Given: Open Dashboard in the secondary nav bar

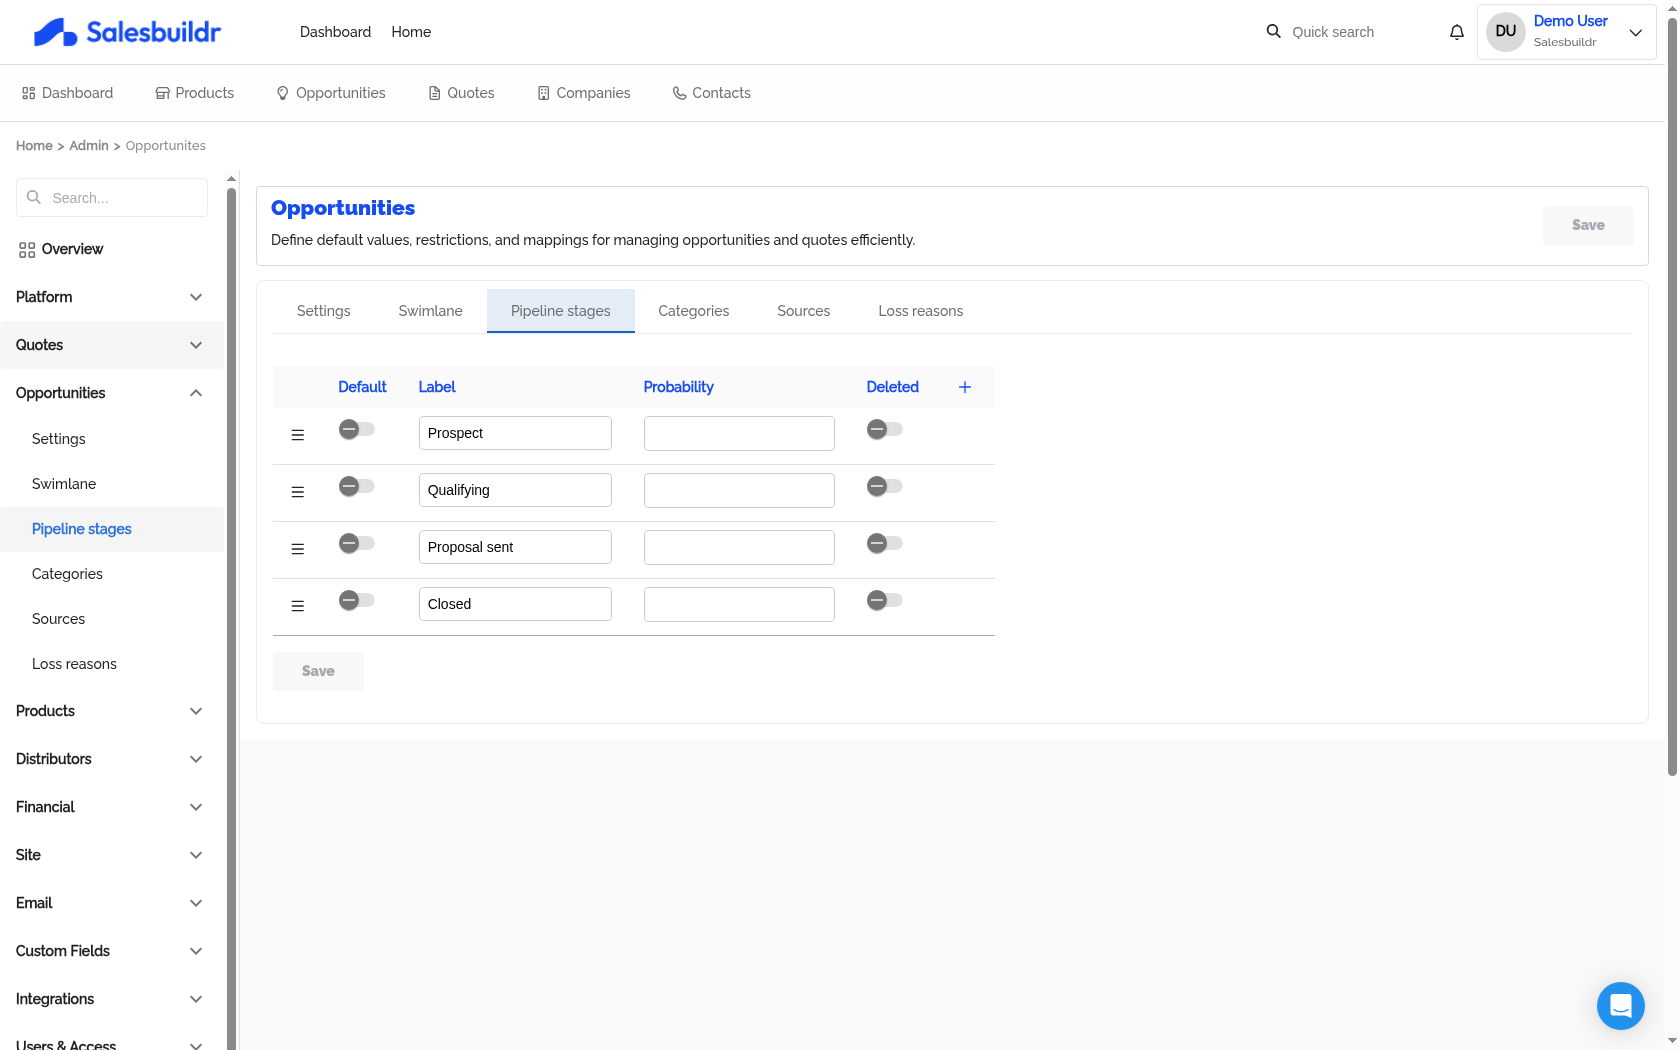Looking at the screenshot, I should coord(68,93).
